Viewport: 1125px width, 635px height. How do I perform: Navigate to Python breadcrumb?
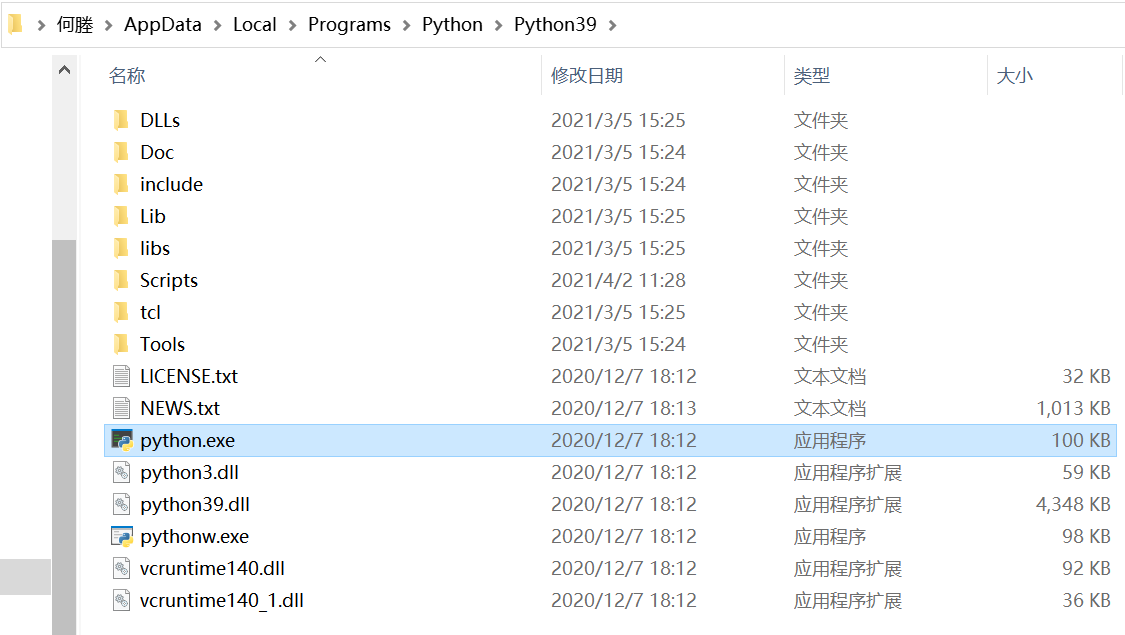tap(452, 24)
